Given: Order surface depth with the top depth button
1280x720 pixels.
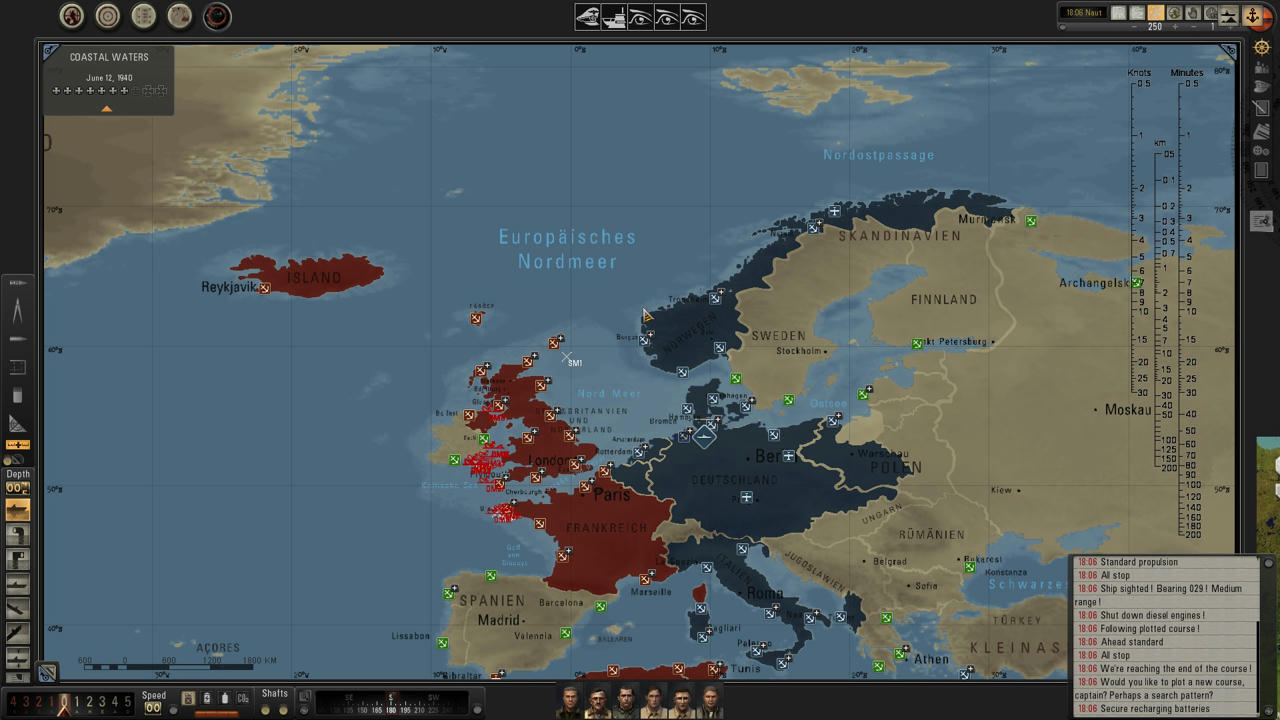Looking at the screenshot, I should pyautogui.click(x=17, y=512).
